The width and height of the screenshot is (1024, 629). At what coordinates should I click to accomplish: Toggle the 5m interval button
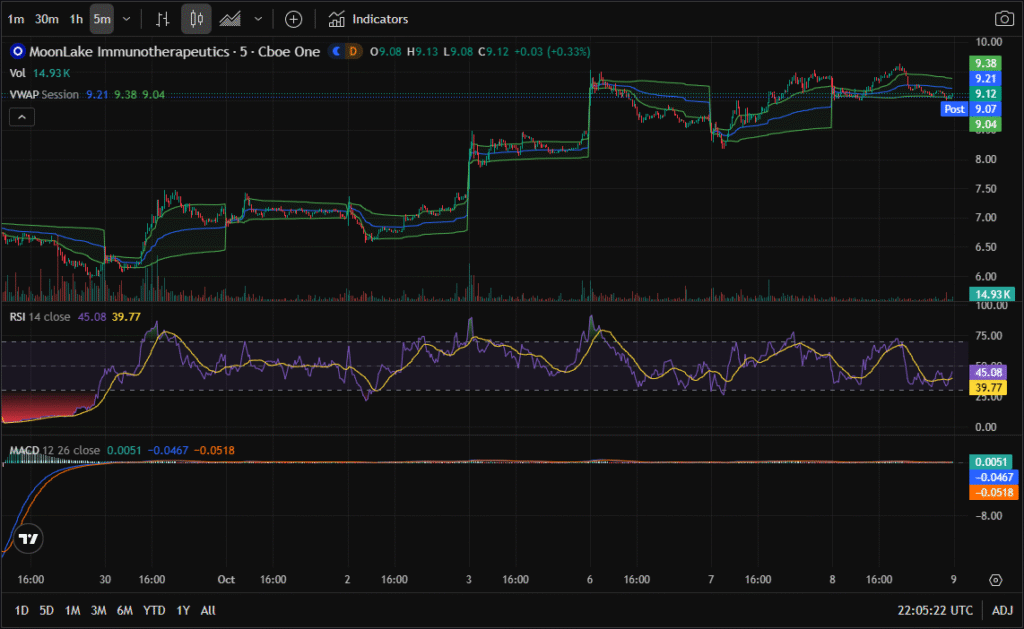[101, 19]
